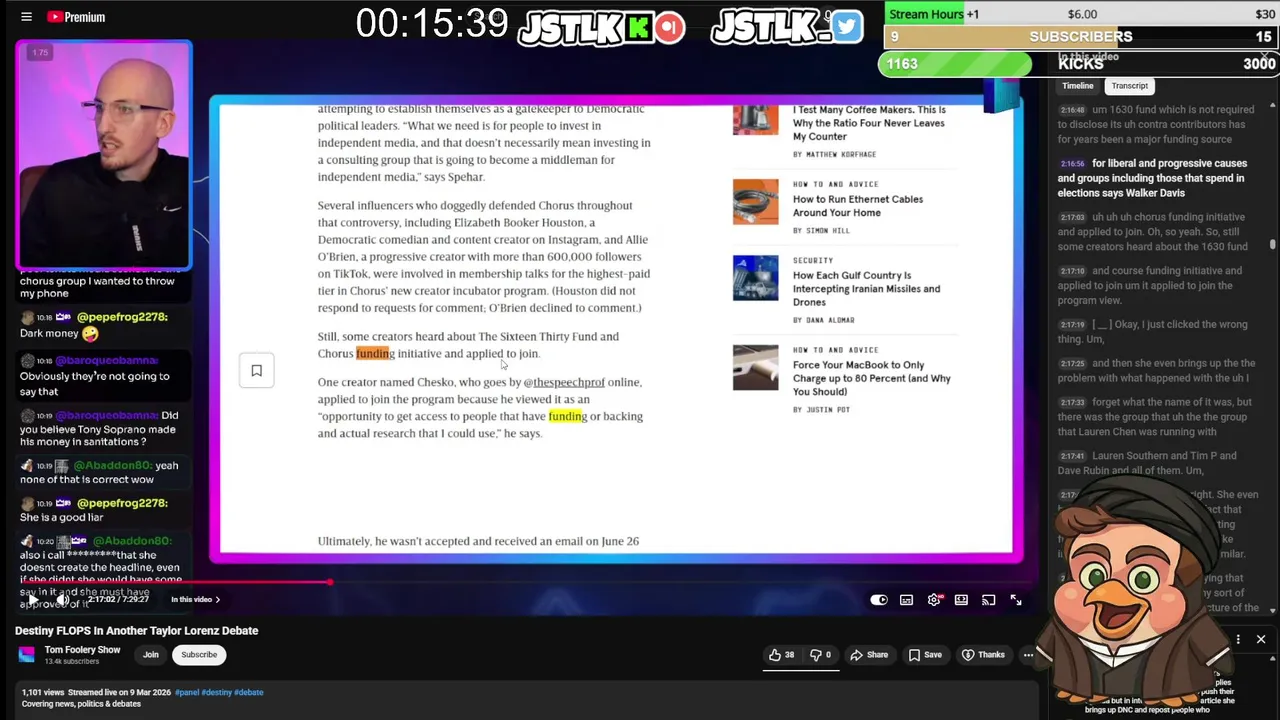Toggle the autoplay switch in player
The width and height of the screenshot is (1280, 720).
point(878,600)
